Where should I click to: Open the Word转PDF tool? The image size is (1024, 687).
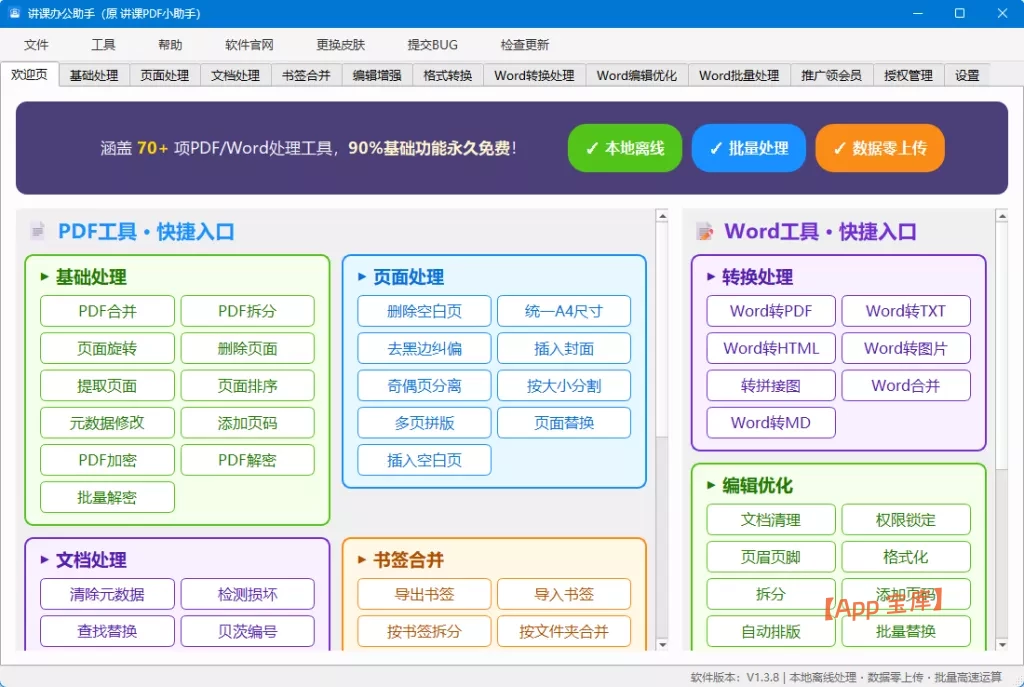click(x=771, y=311)
